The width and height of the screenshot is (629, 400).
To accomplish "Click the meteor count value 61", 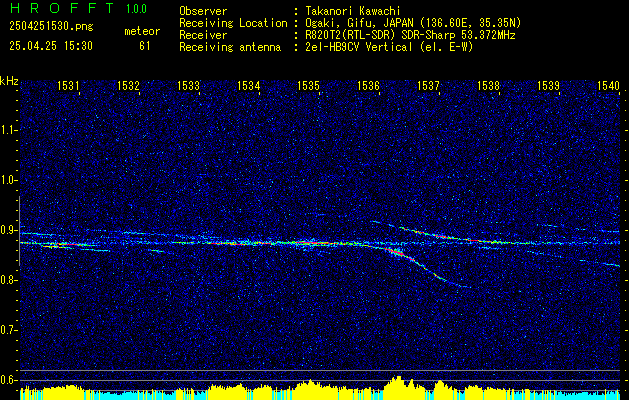I will 145,46.
